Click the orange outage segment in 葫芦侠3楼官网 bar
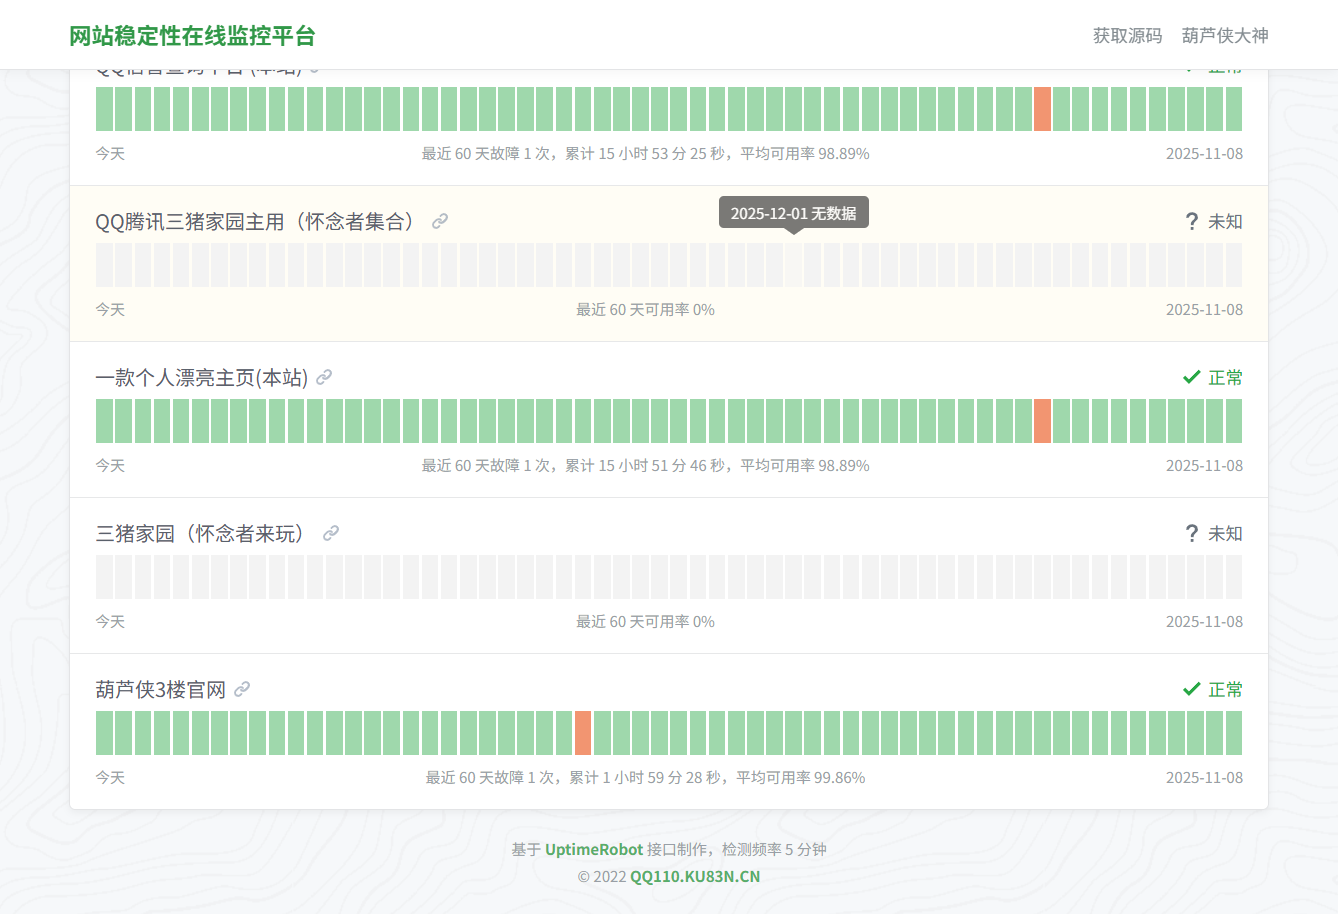This screenshot has height=914, width=1338. click(x=583, y=733)
